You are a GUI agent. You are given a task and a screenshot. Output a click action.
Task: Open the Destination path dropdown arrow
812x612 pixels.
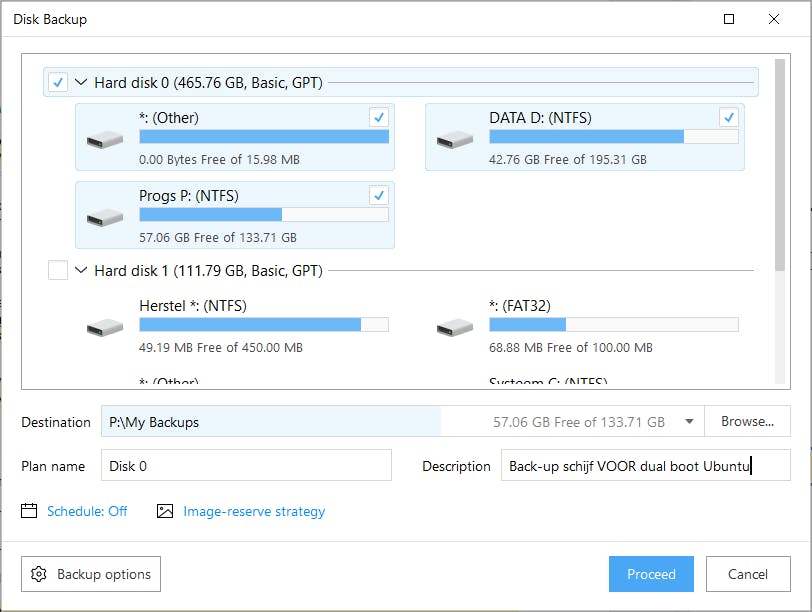click(689, 422)
